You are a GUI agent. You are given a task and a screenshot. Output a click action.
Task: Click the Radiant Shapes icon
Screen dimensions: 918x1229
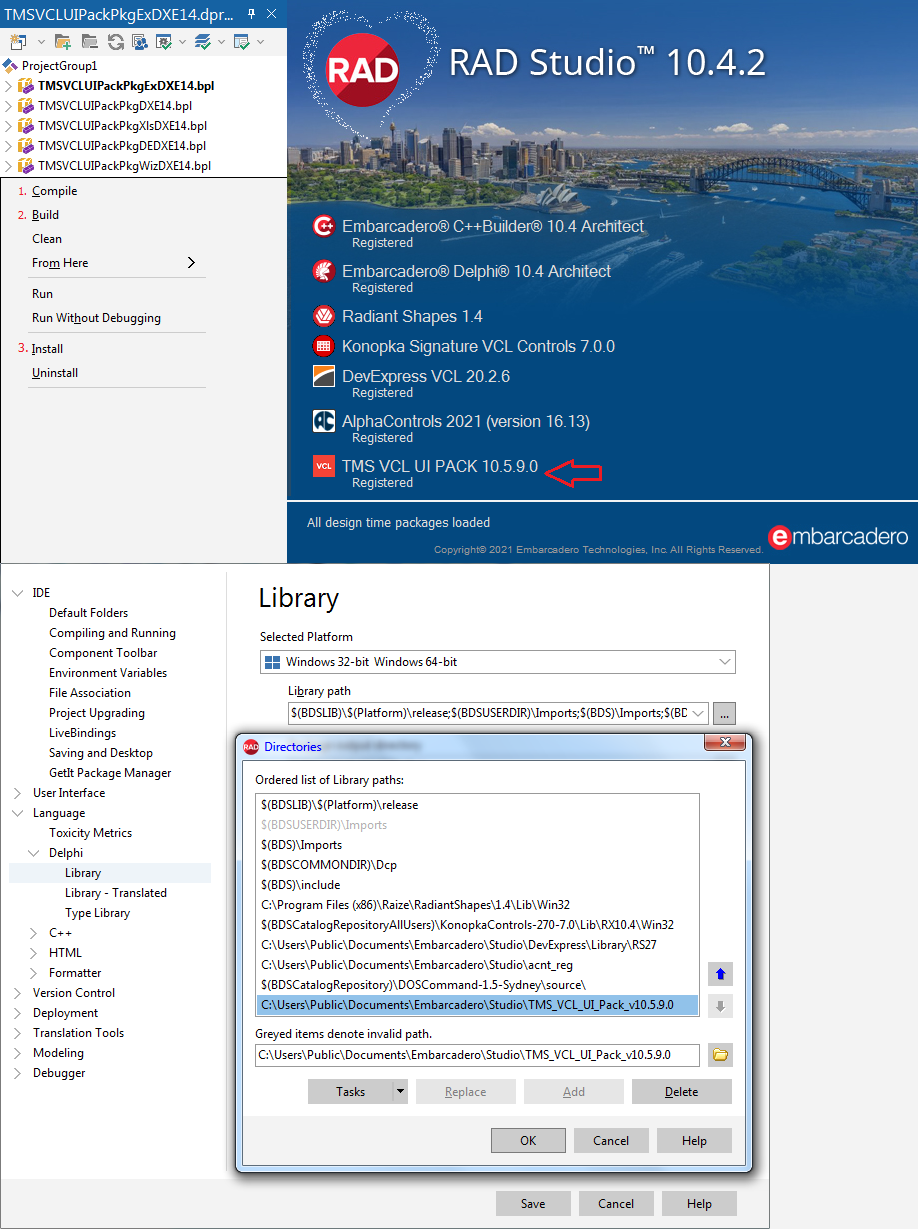[324, 316]
